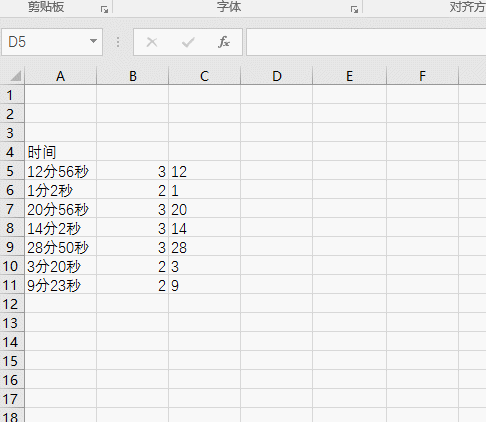Viewport: 486px width, 422px height.
Task: Select column F header
Action: tap(422, 76)
